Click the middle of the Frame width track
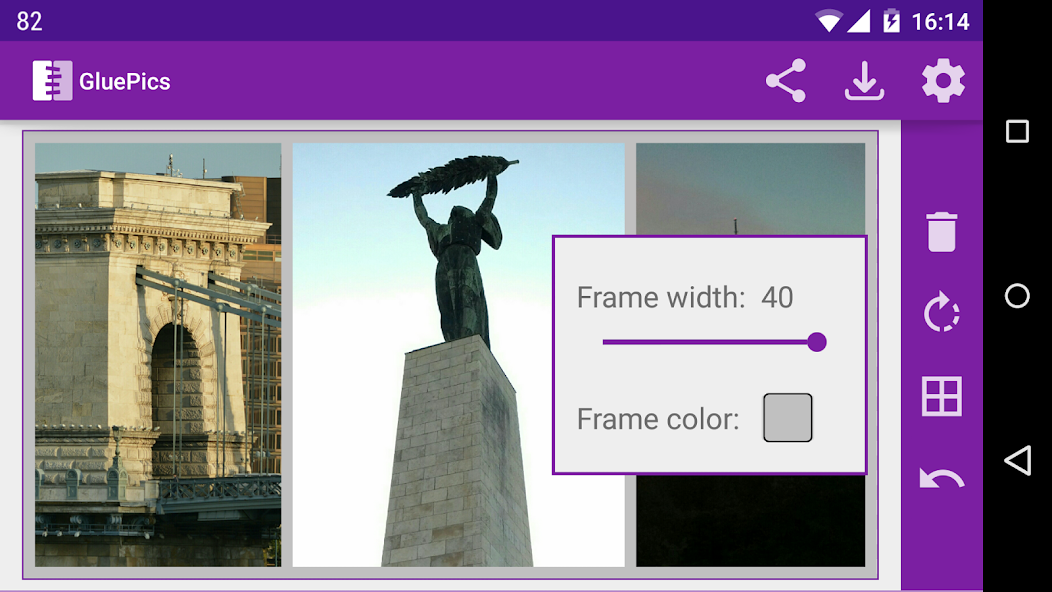The height and width of the screenshot is (592, 1052). 710,342
